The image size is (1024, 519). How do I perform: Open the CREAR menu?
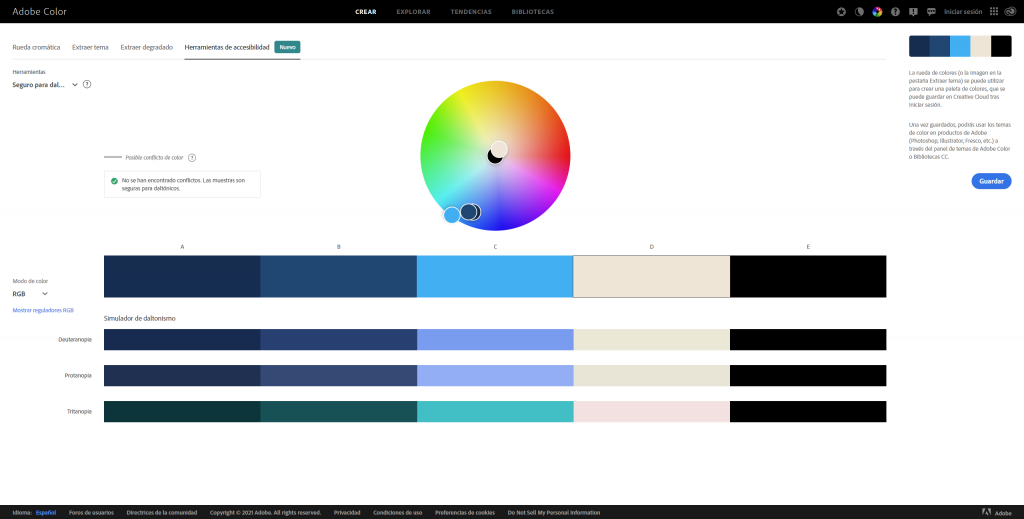coord(366,12)
